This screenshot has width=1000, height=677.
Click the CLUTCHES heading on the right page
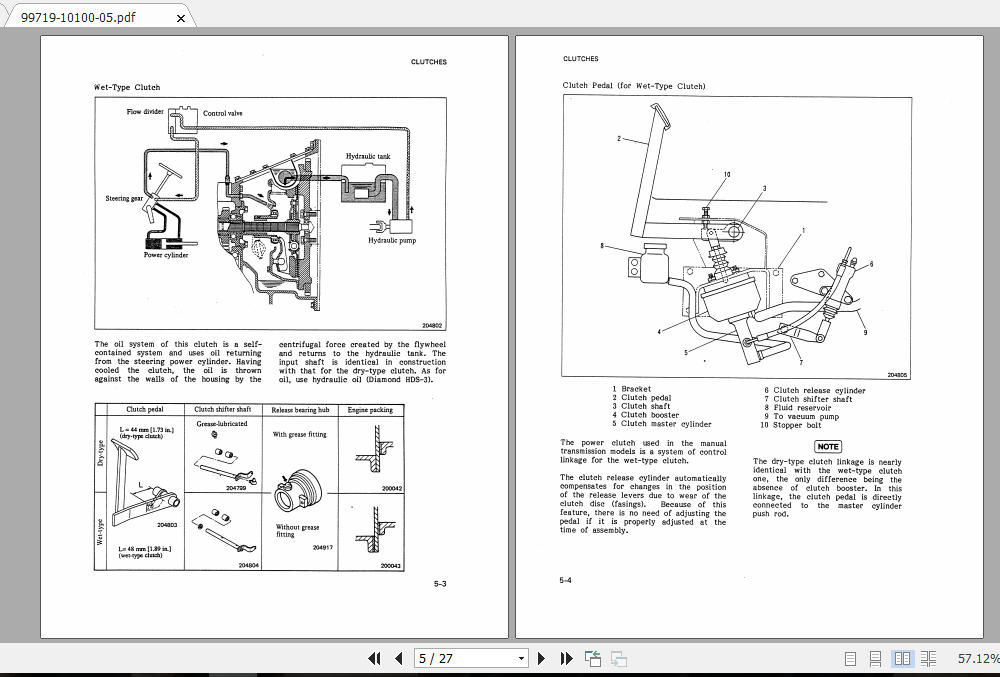tap(580, 59)
